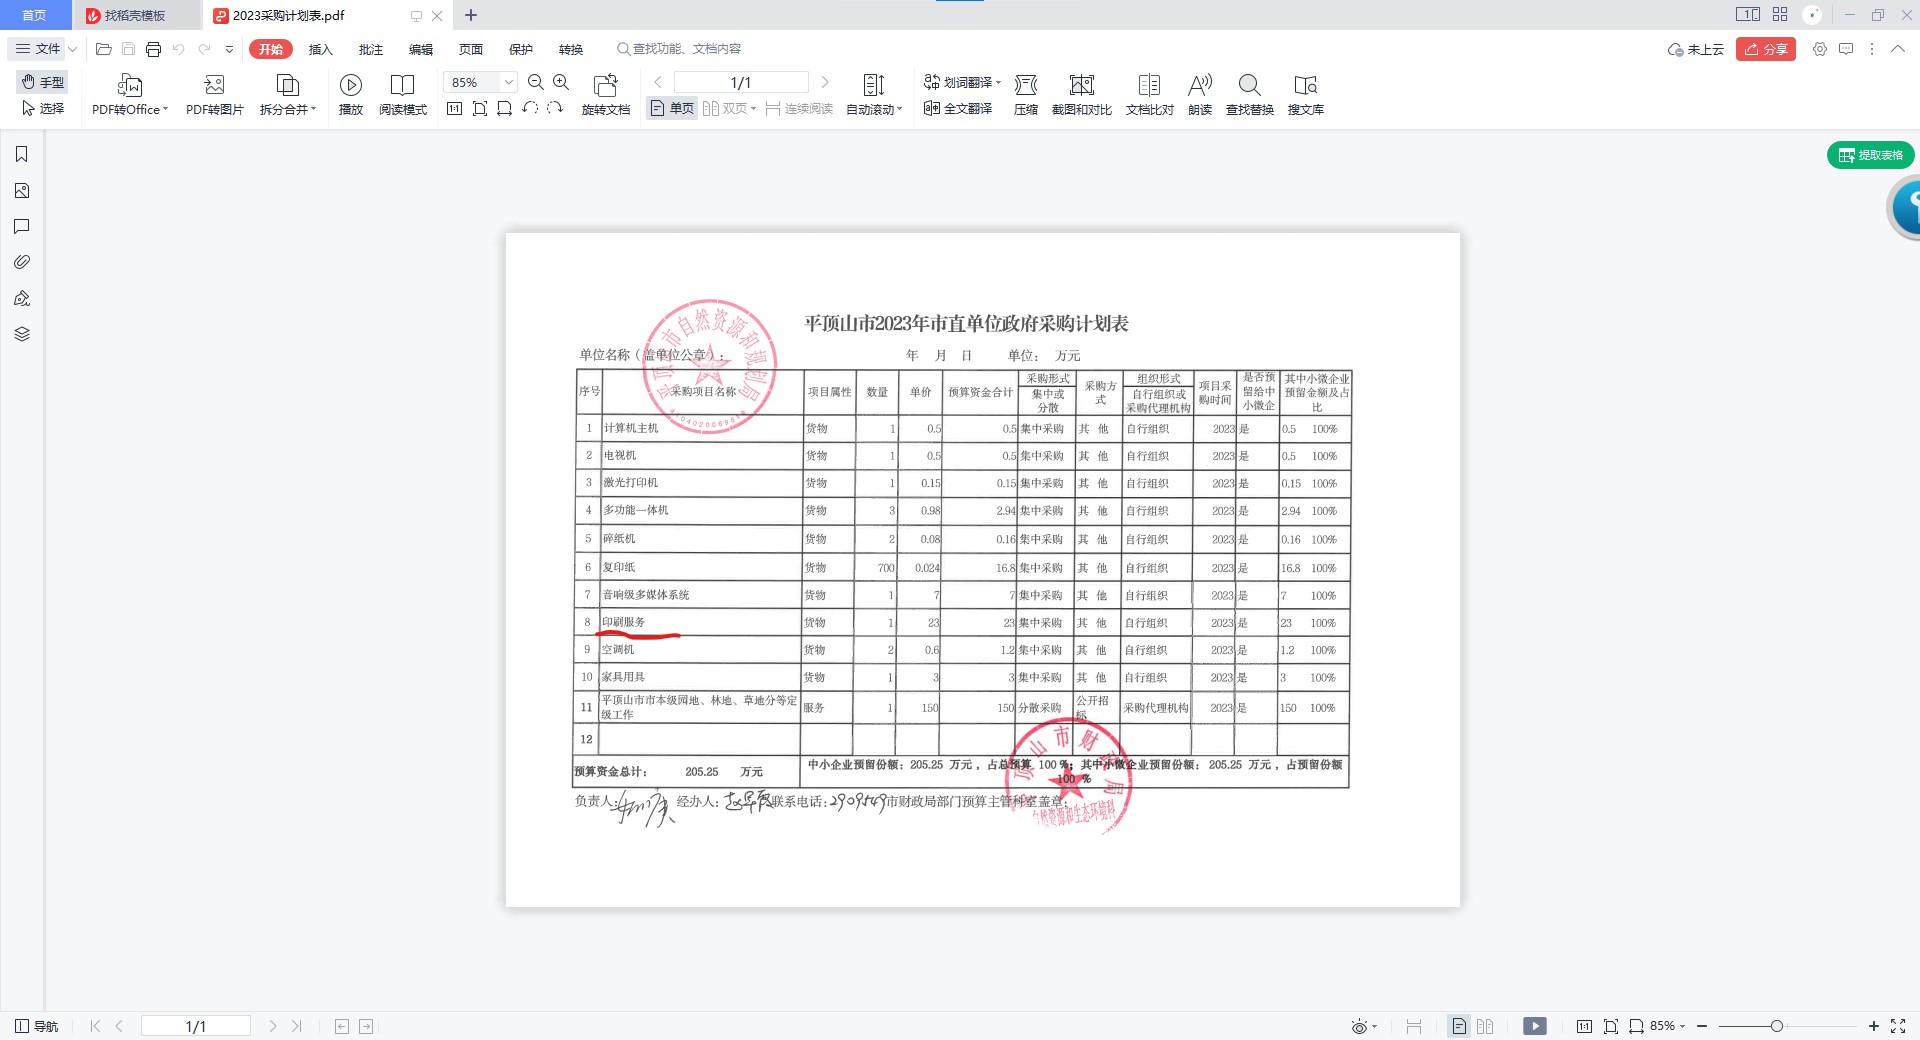Switch to the 批注 ribbon tab
This screenshot has height=1040, width=1920.
point(371,49)
